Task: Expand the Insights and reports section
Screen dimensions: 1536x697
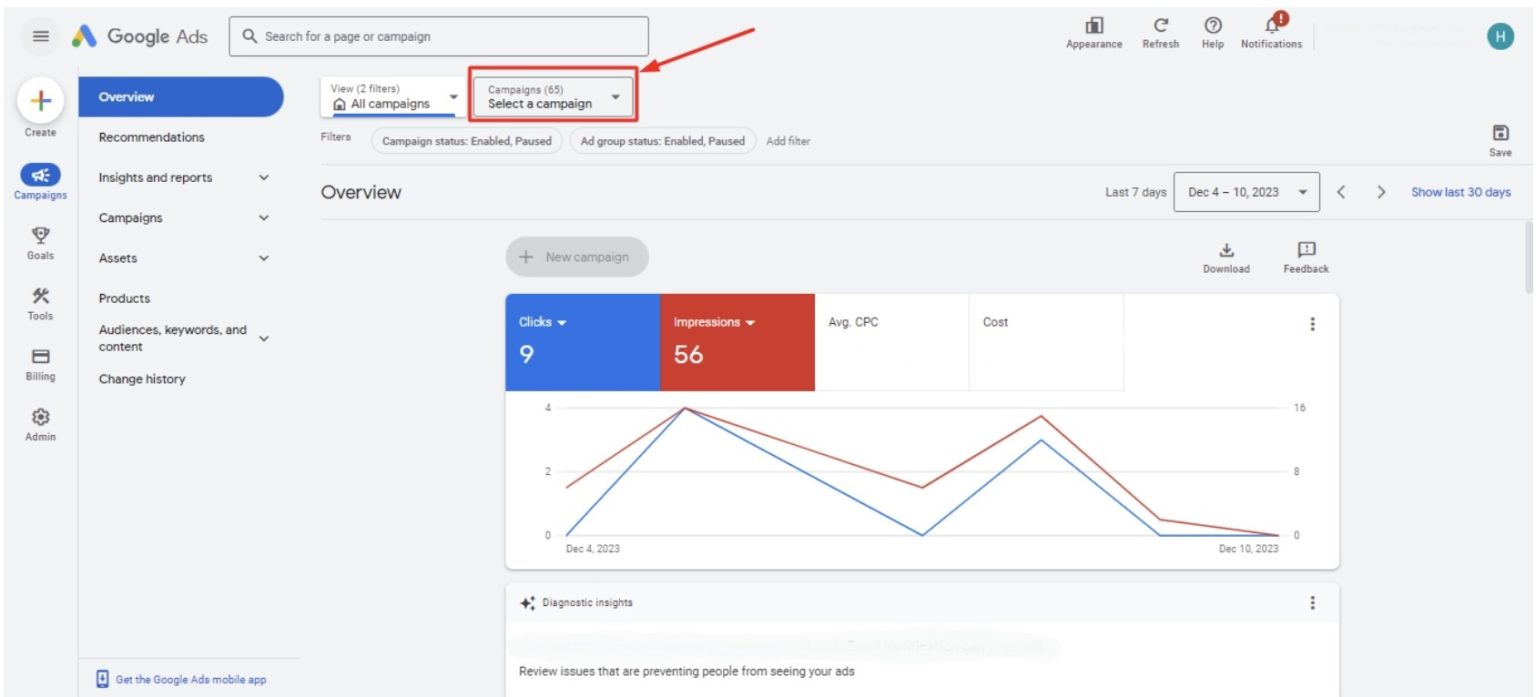Action: pyautogui.click(x=180, y=177)
